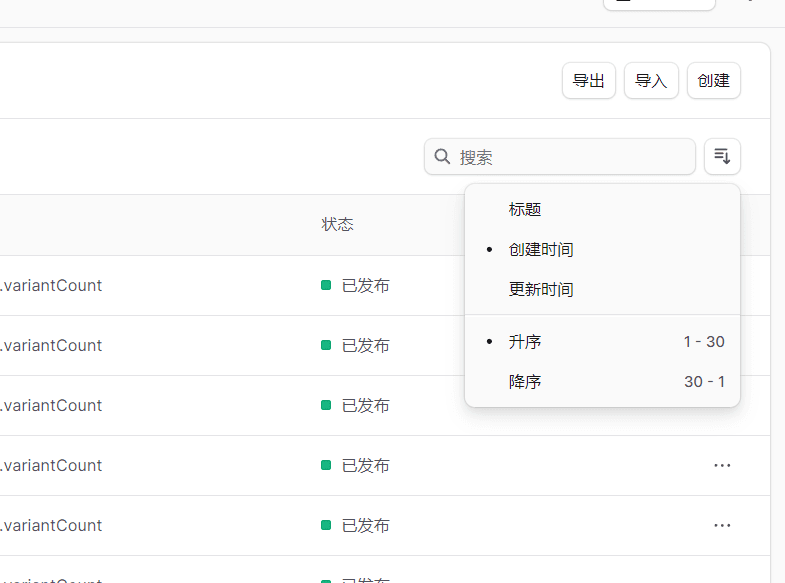Click the 导出 button
Screen dimensions: 785x583
pos(589,81)
